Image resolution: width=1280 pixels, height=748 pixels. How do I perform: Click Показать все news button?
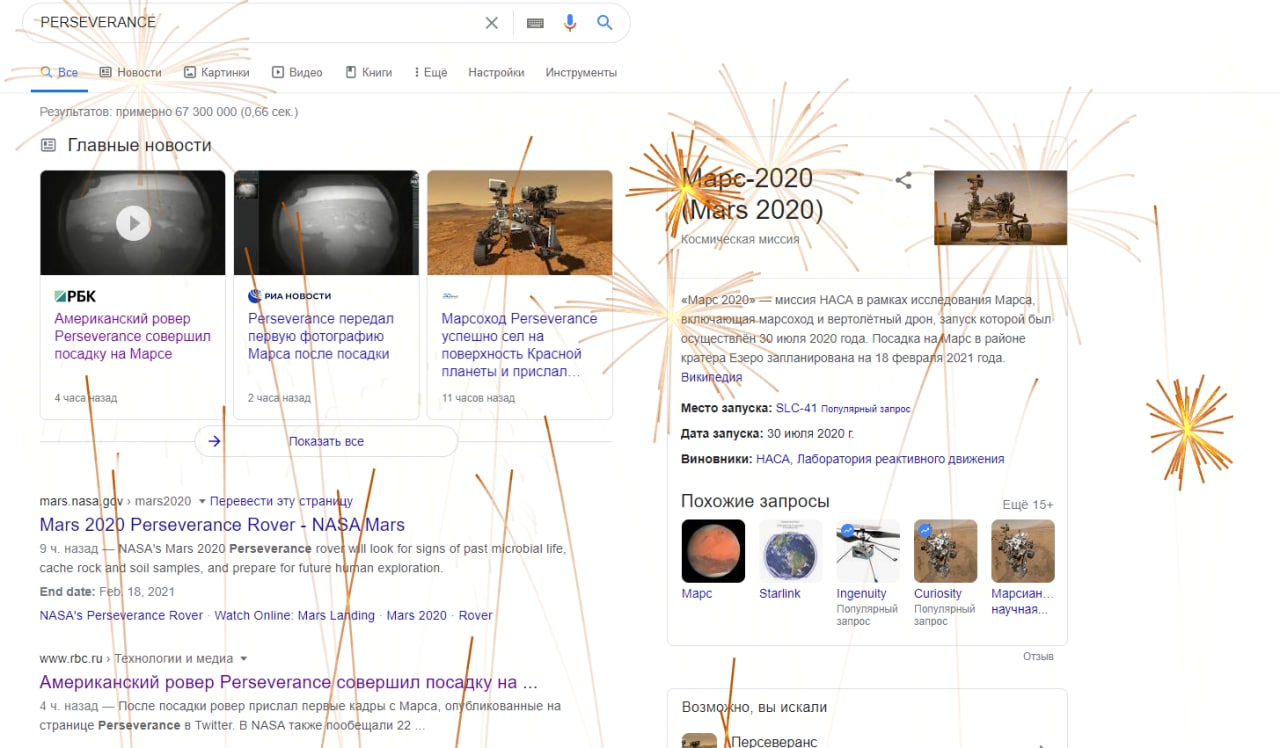(x=326, y=441)
